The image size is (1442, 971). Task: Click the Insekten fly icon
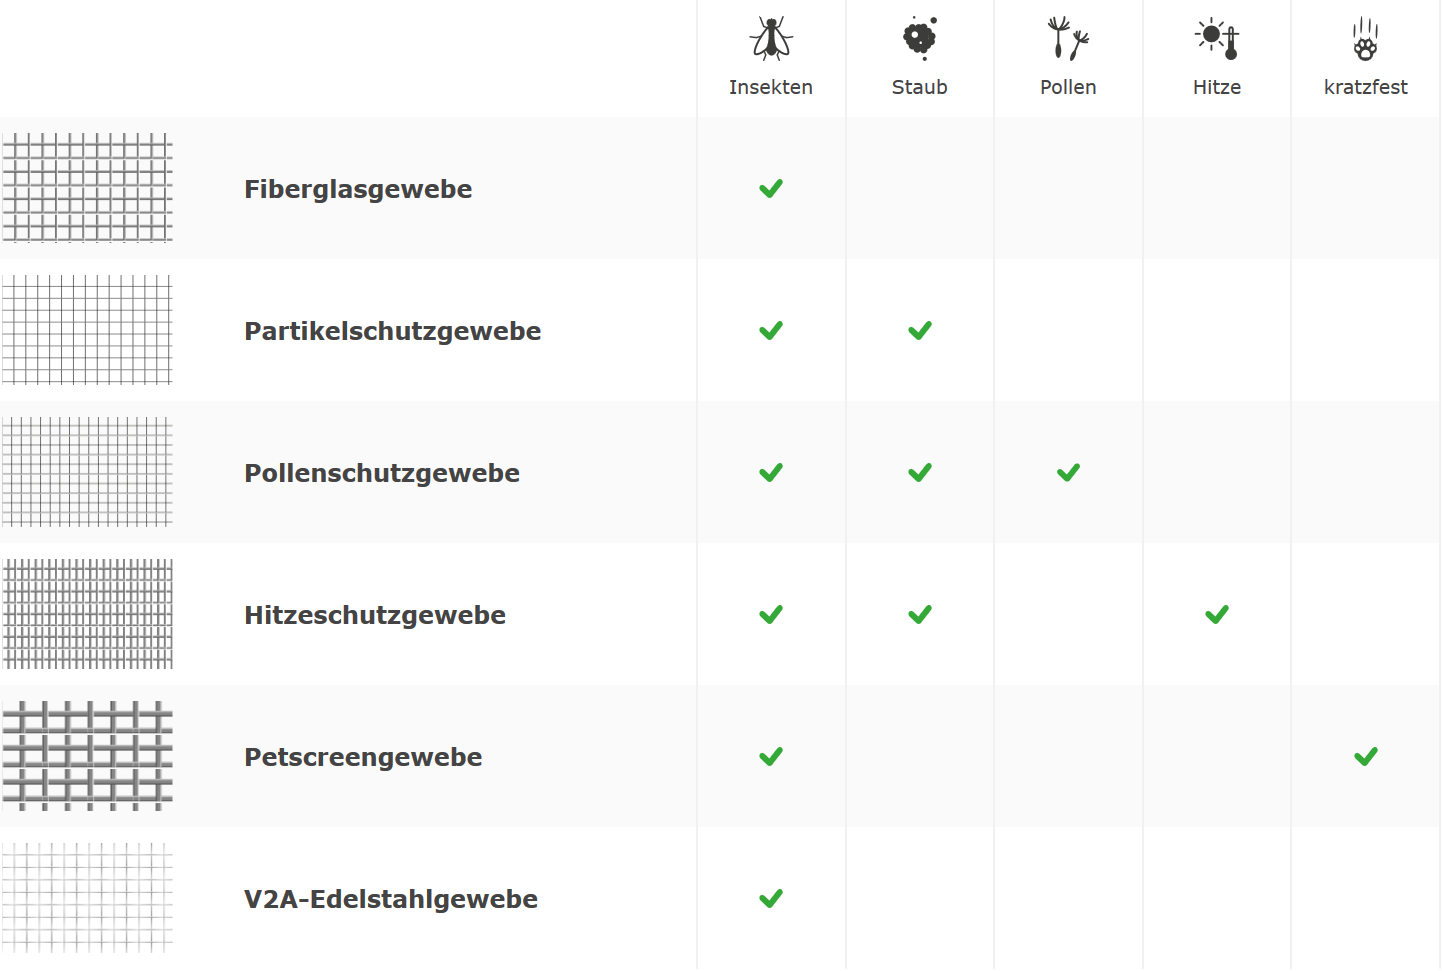click(771, 39)
